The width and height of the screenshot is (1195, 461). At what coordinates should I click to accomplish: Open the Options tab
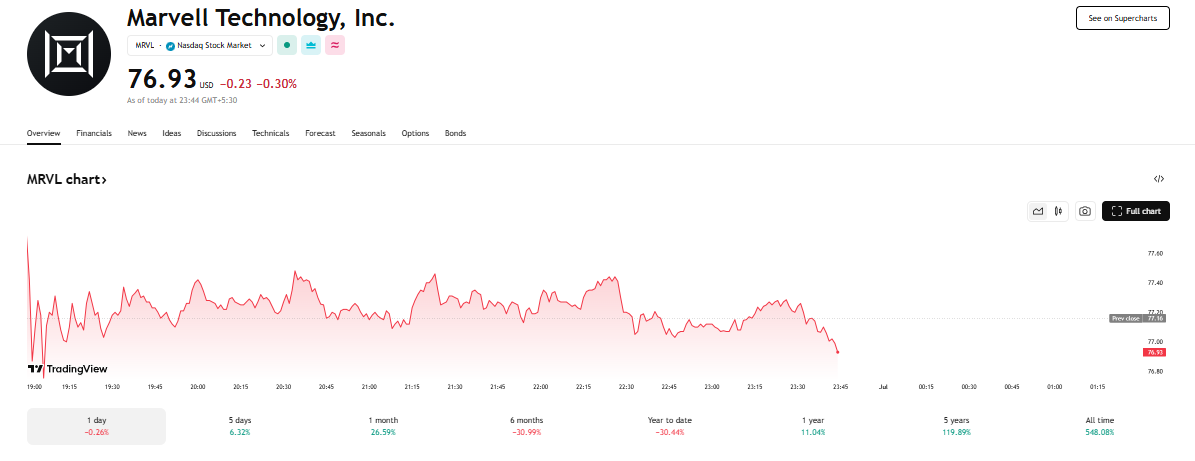(x=415, y=133)
